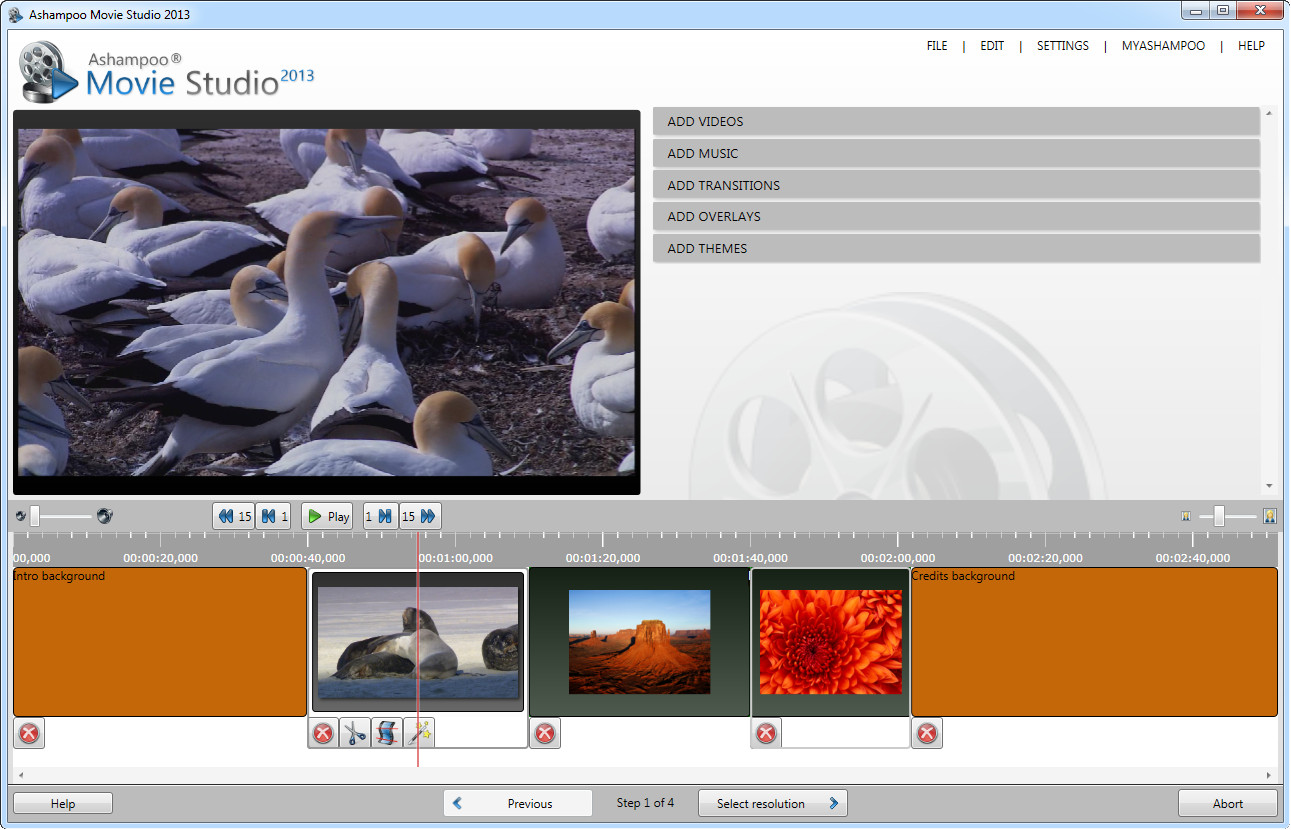Image resolution: width=1291 pixels, height=830 pixels.
Task: Expand the ADD VIDEOS section
Action: [x=956, y=121]
